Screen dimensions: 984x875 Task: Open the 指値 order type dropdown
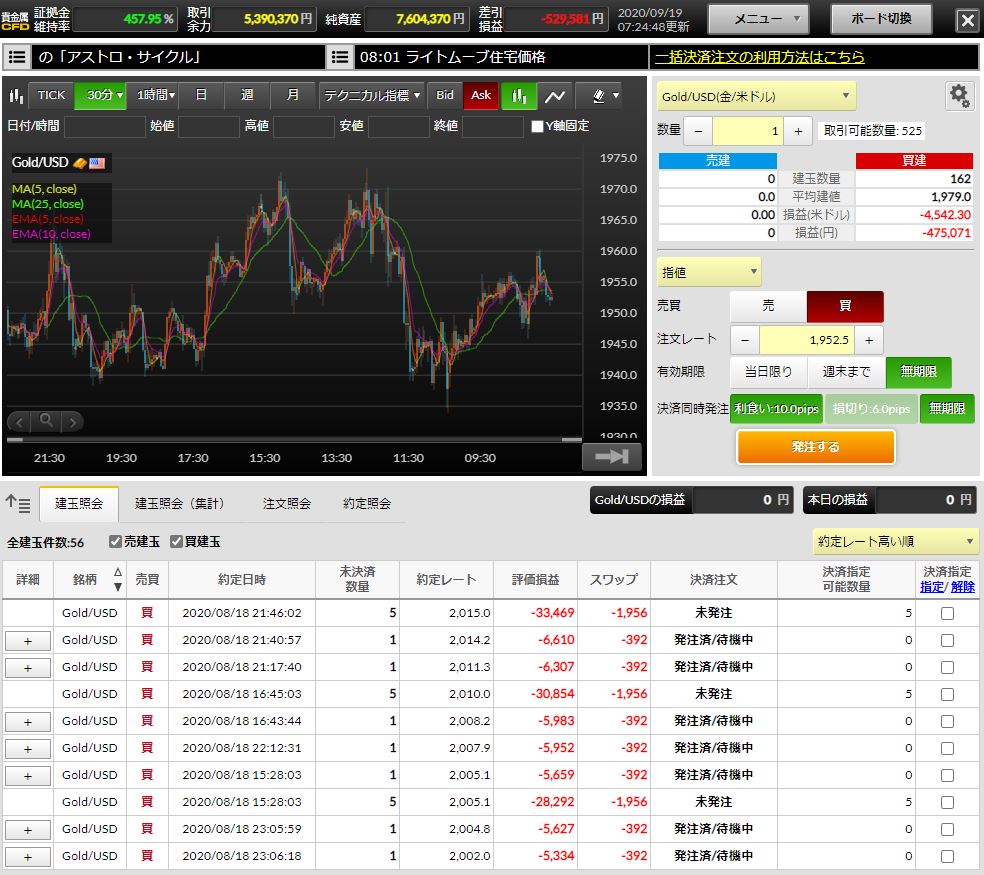pos(709,272)
